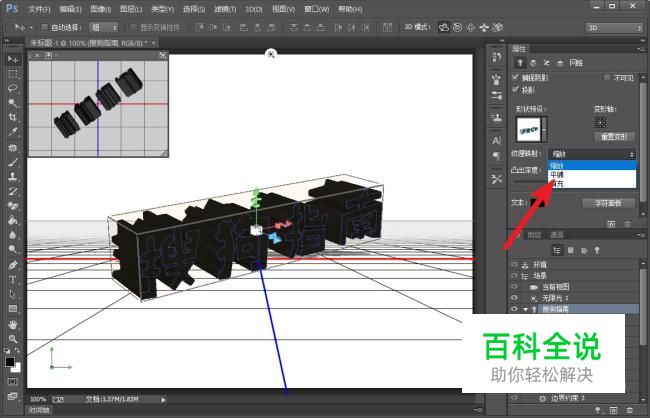This screenshot has height=418, width=650.
Task: Enable the 自动选择 checkbox
Action: pyautogui.click(x=44, y=27)
